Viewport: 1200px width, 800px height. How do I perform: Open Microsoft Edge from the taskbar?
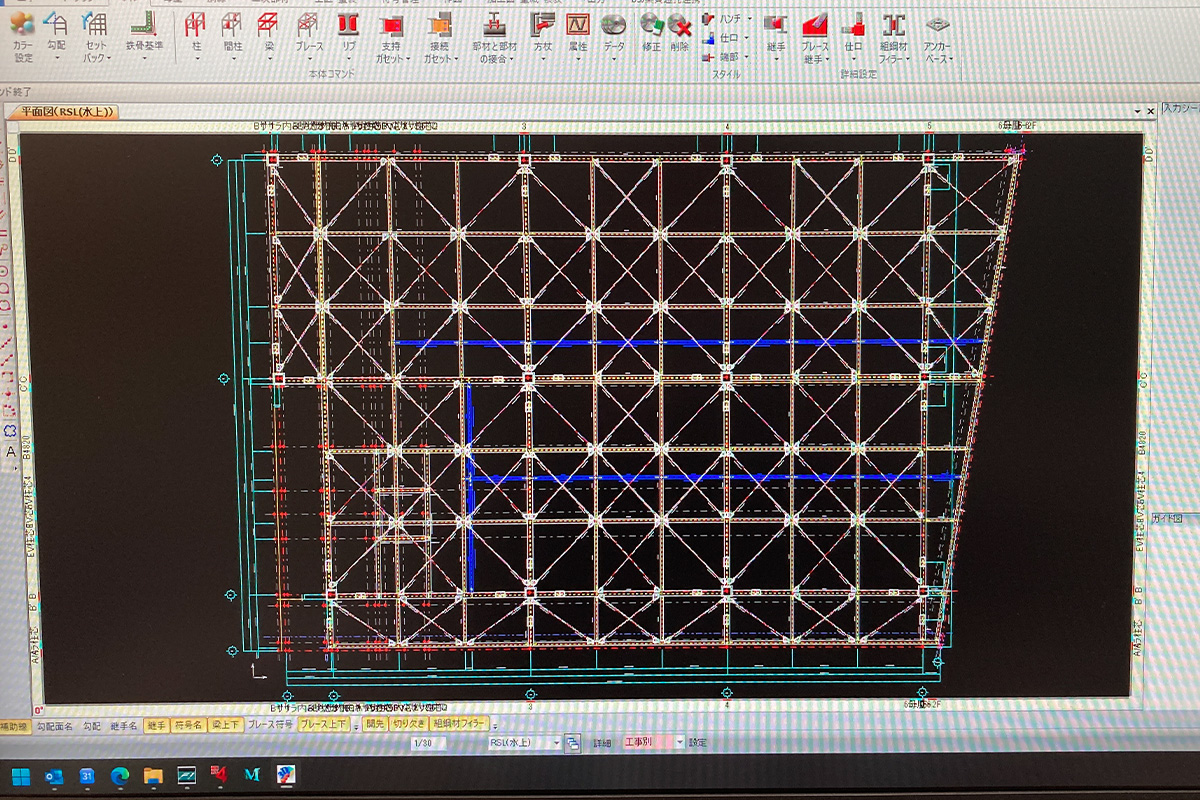[120, 775]
